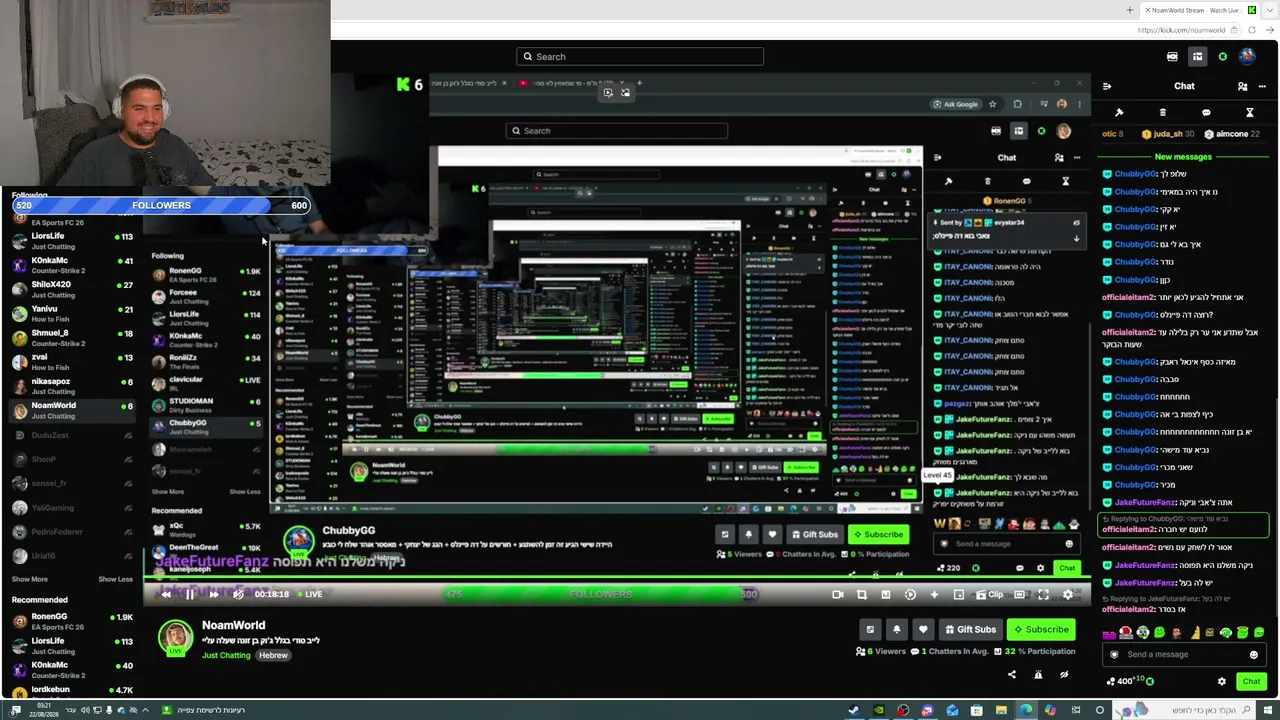Image resolution: width=1280 pixels, height=720 pixels.
Task: Select juda_sh in the chat leaderboard
Action: click(x=1166, y=134)
